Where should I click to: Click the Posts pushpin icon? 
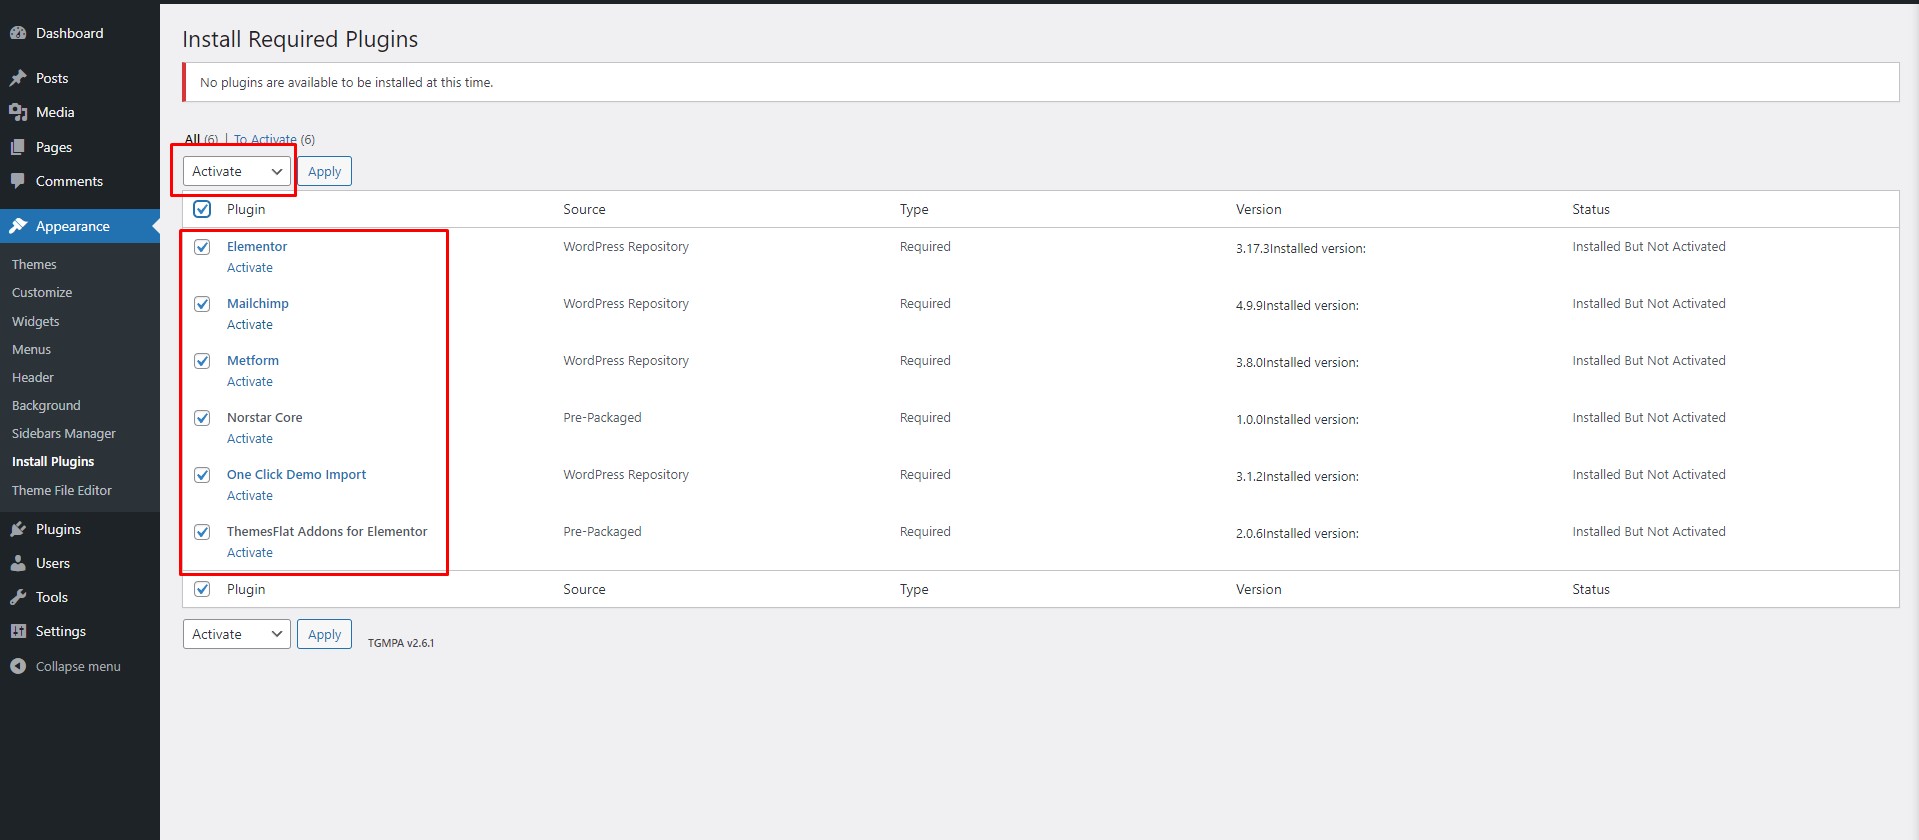click(x=18, y=78)
